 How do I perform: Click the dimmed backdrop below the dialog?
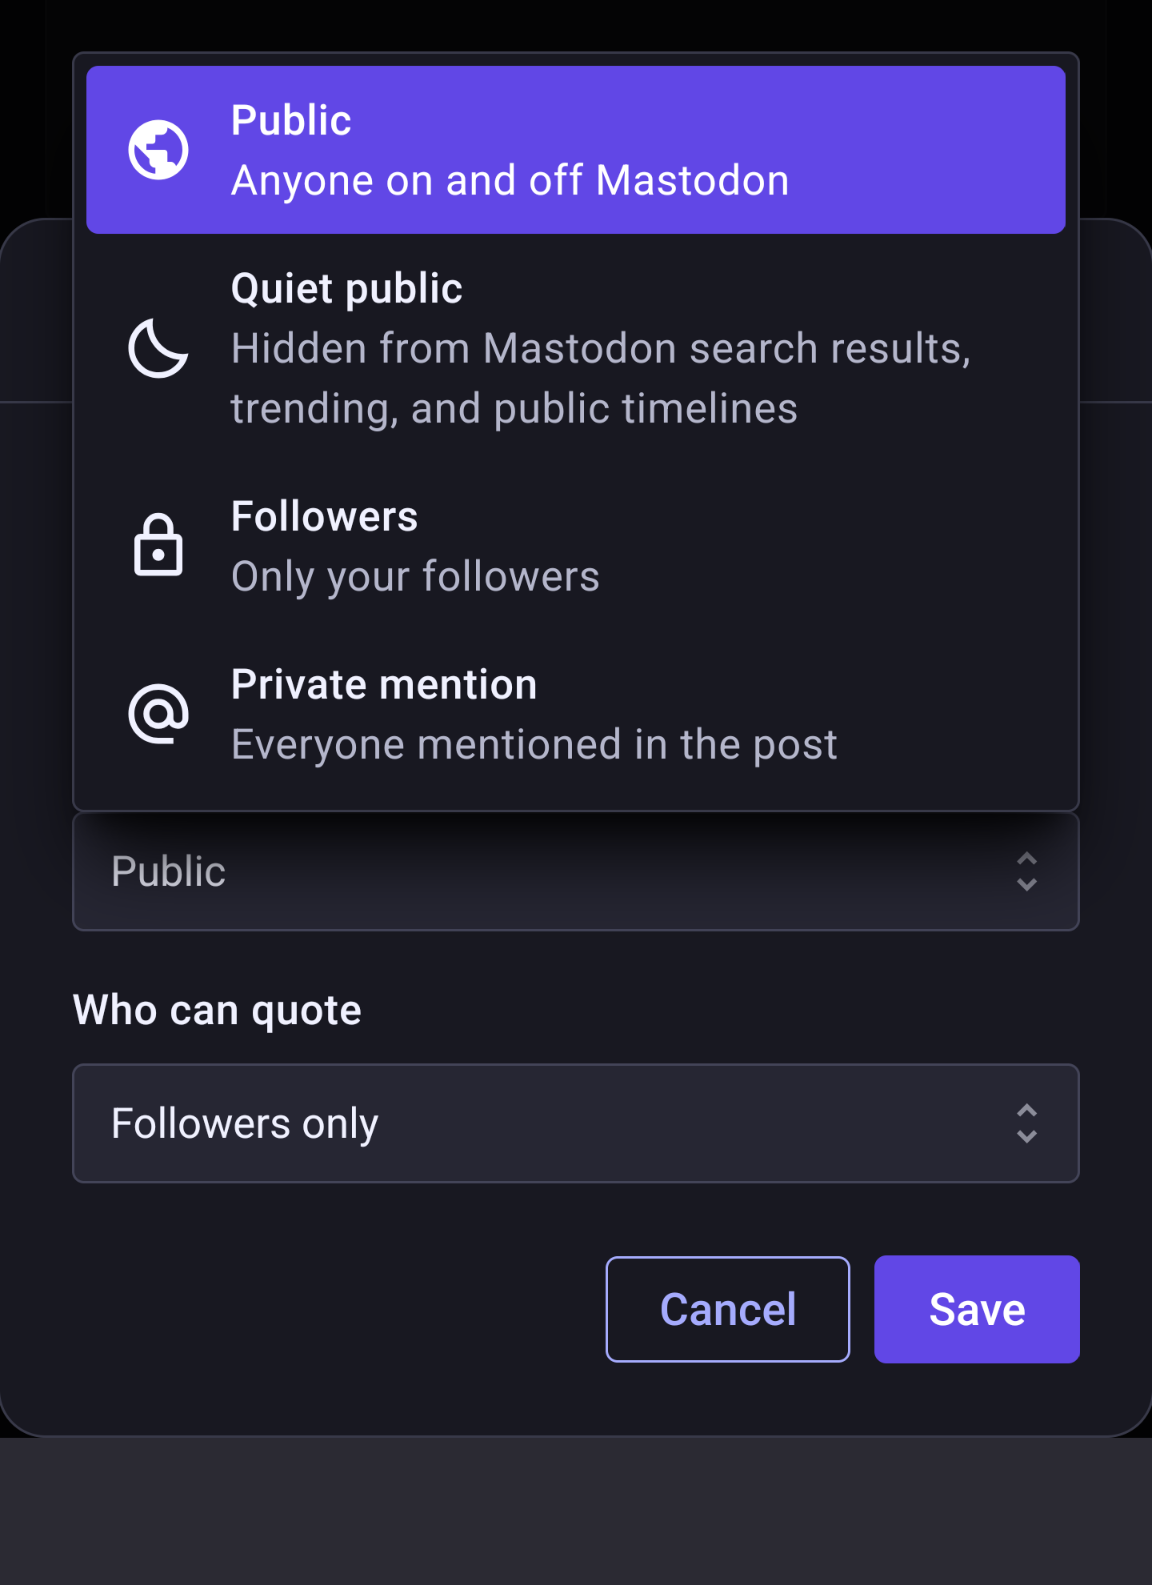(x=576, y=1512)
